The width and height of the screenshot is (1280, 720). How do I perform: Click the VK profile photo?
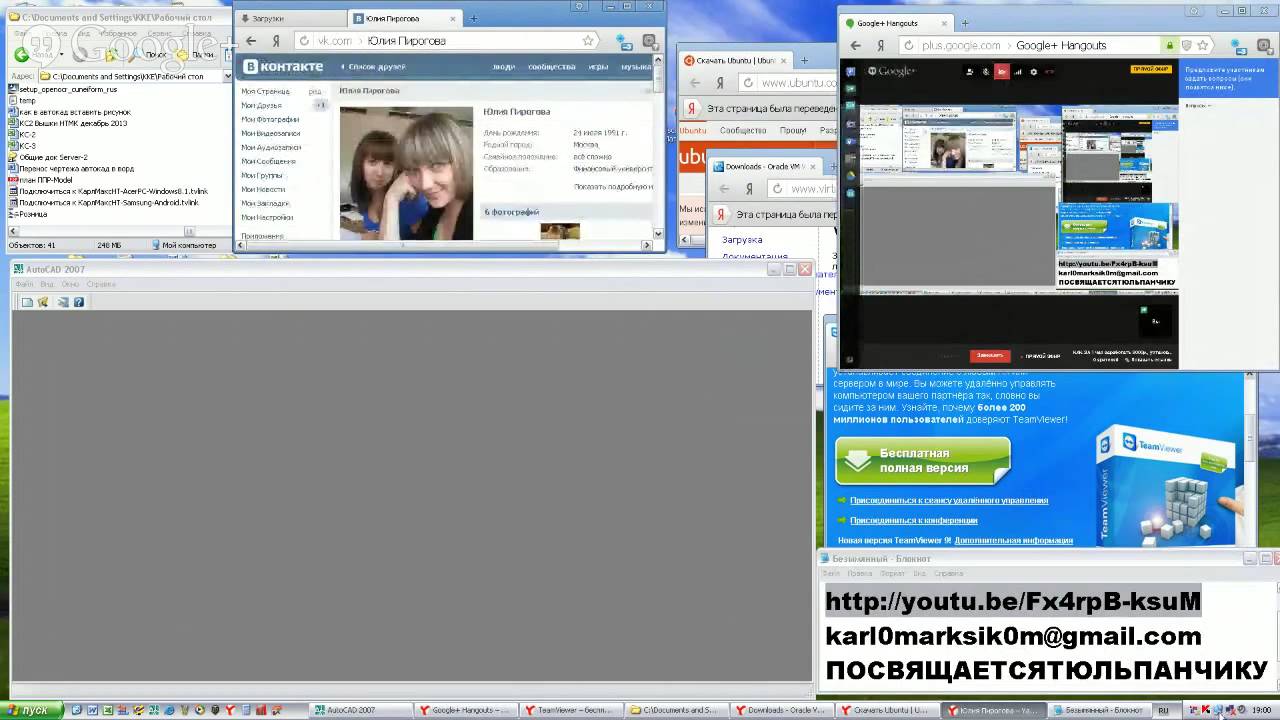pos(406,173)
